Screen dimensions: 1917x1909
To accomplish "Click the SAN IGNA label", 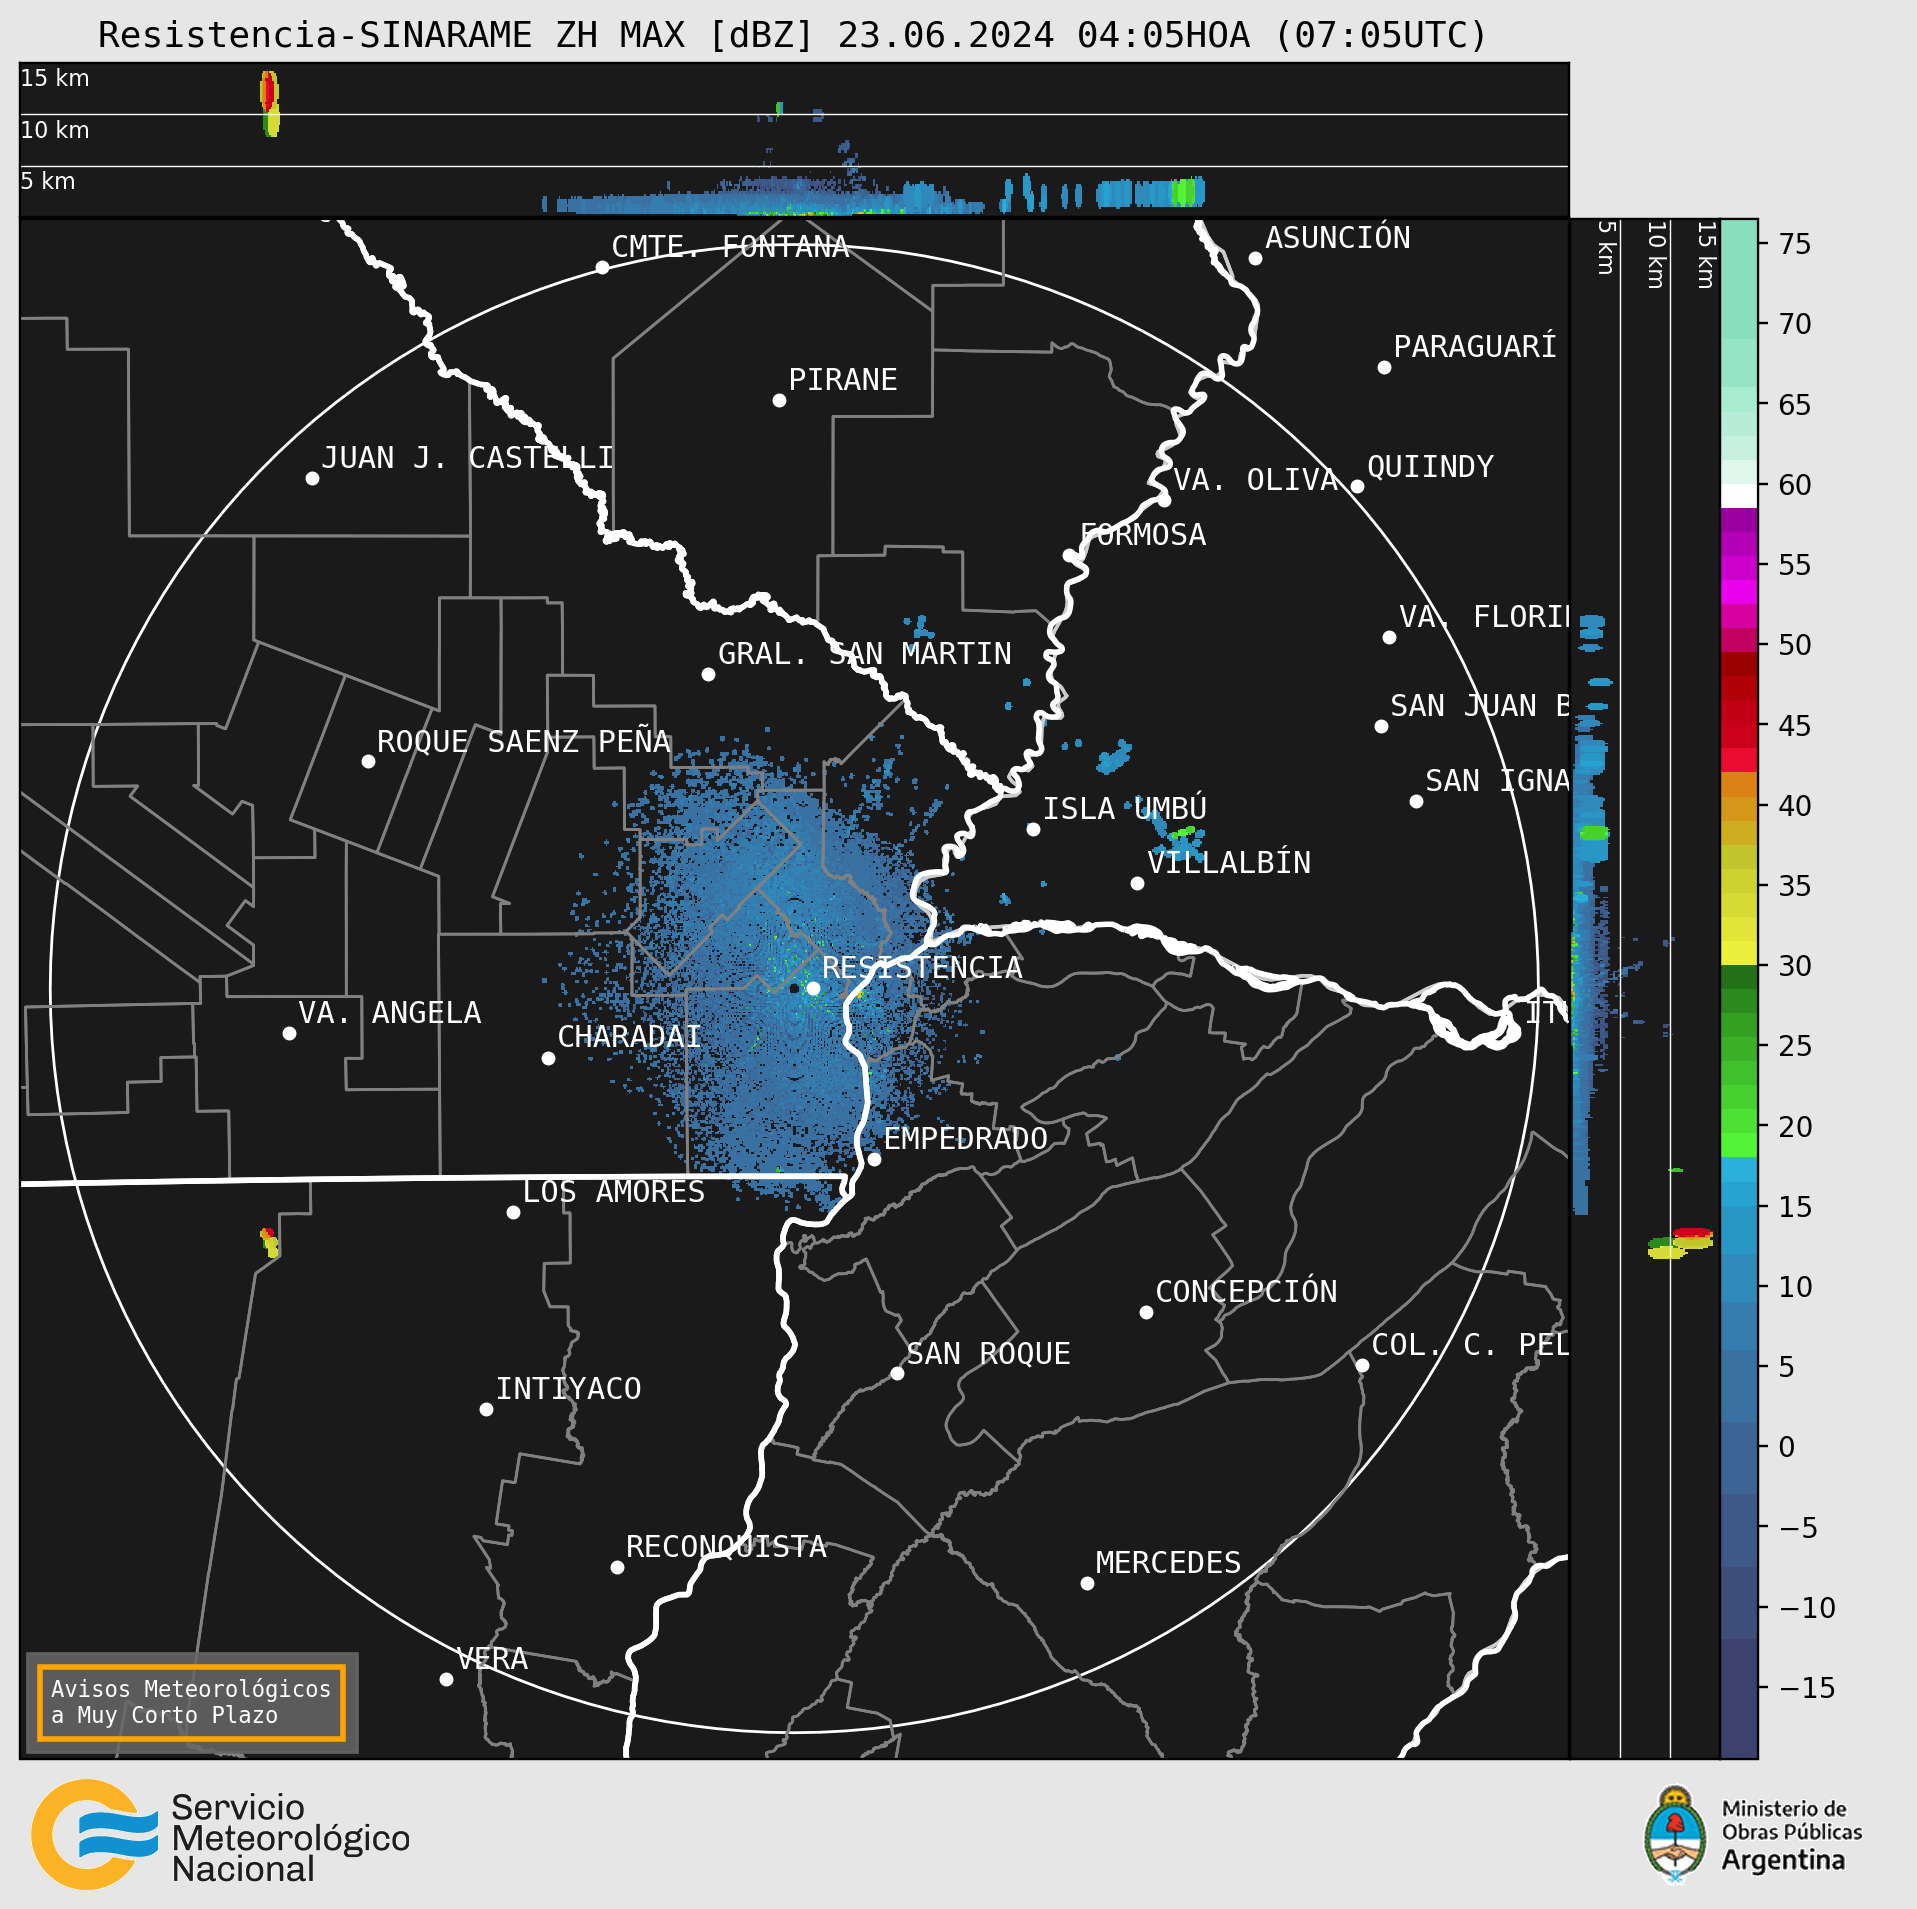I will coord(1497,780).
